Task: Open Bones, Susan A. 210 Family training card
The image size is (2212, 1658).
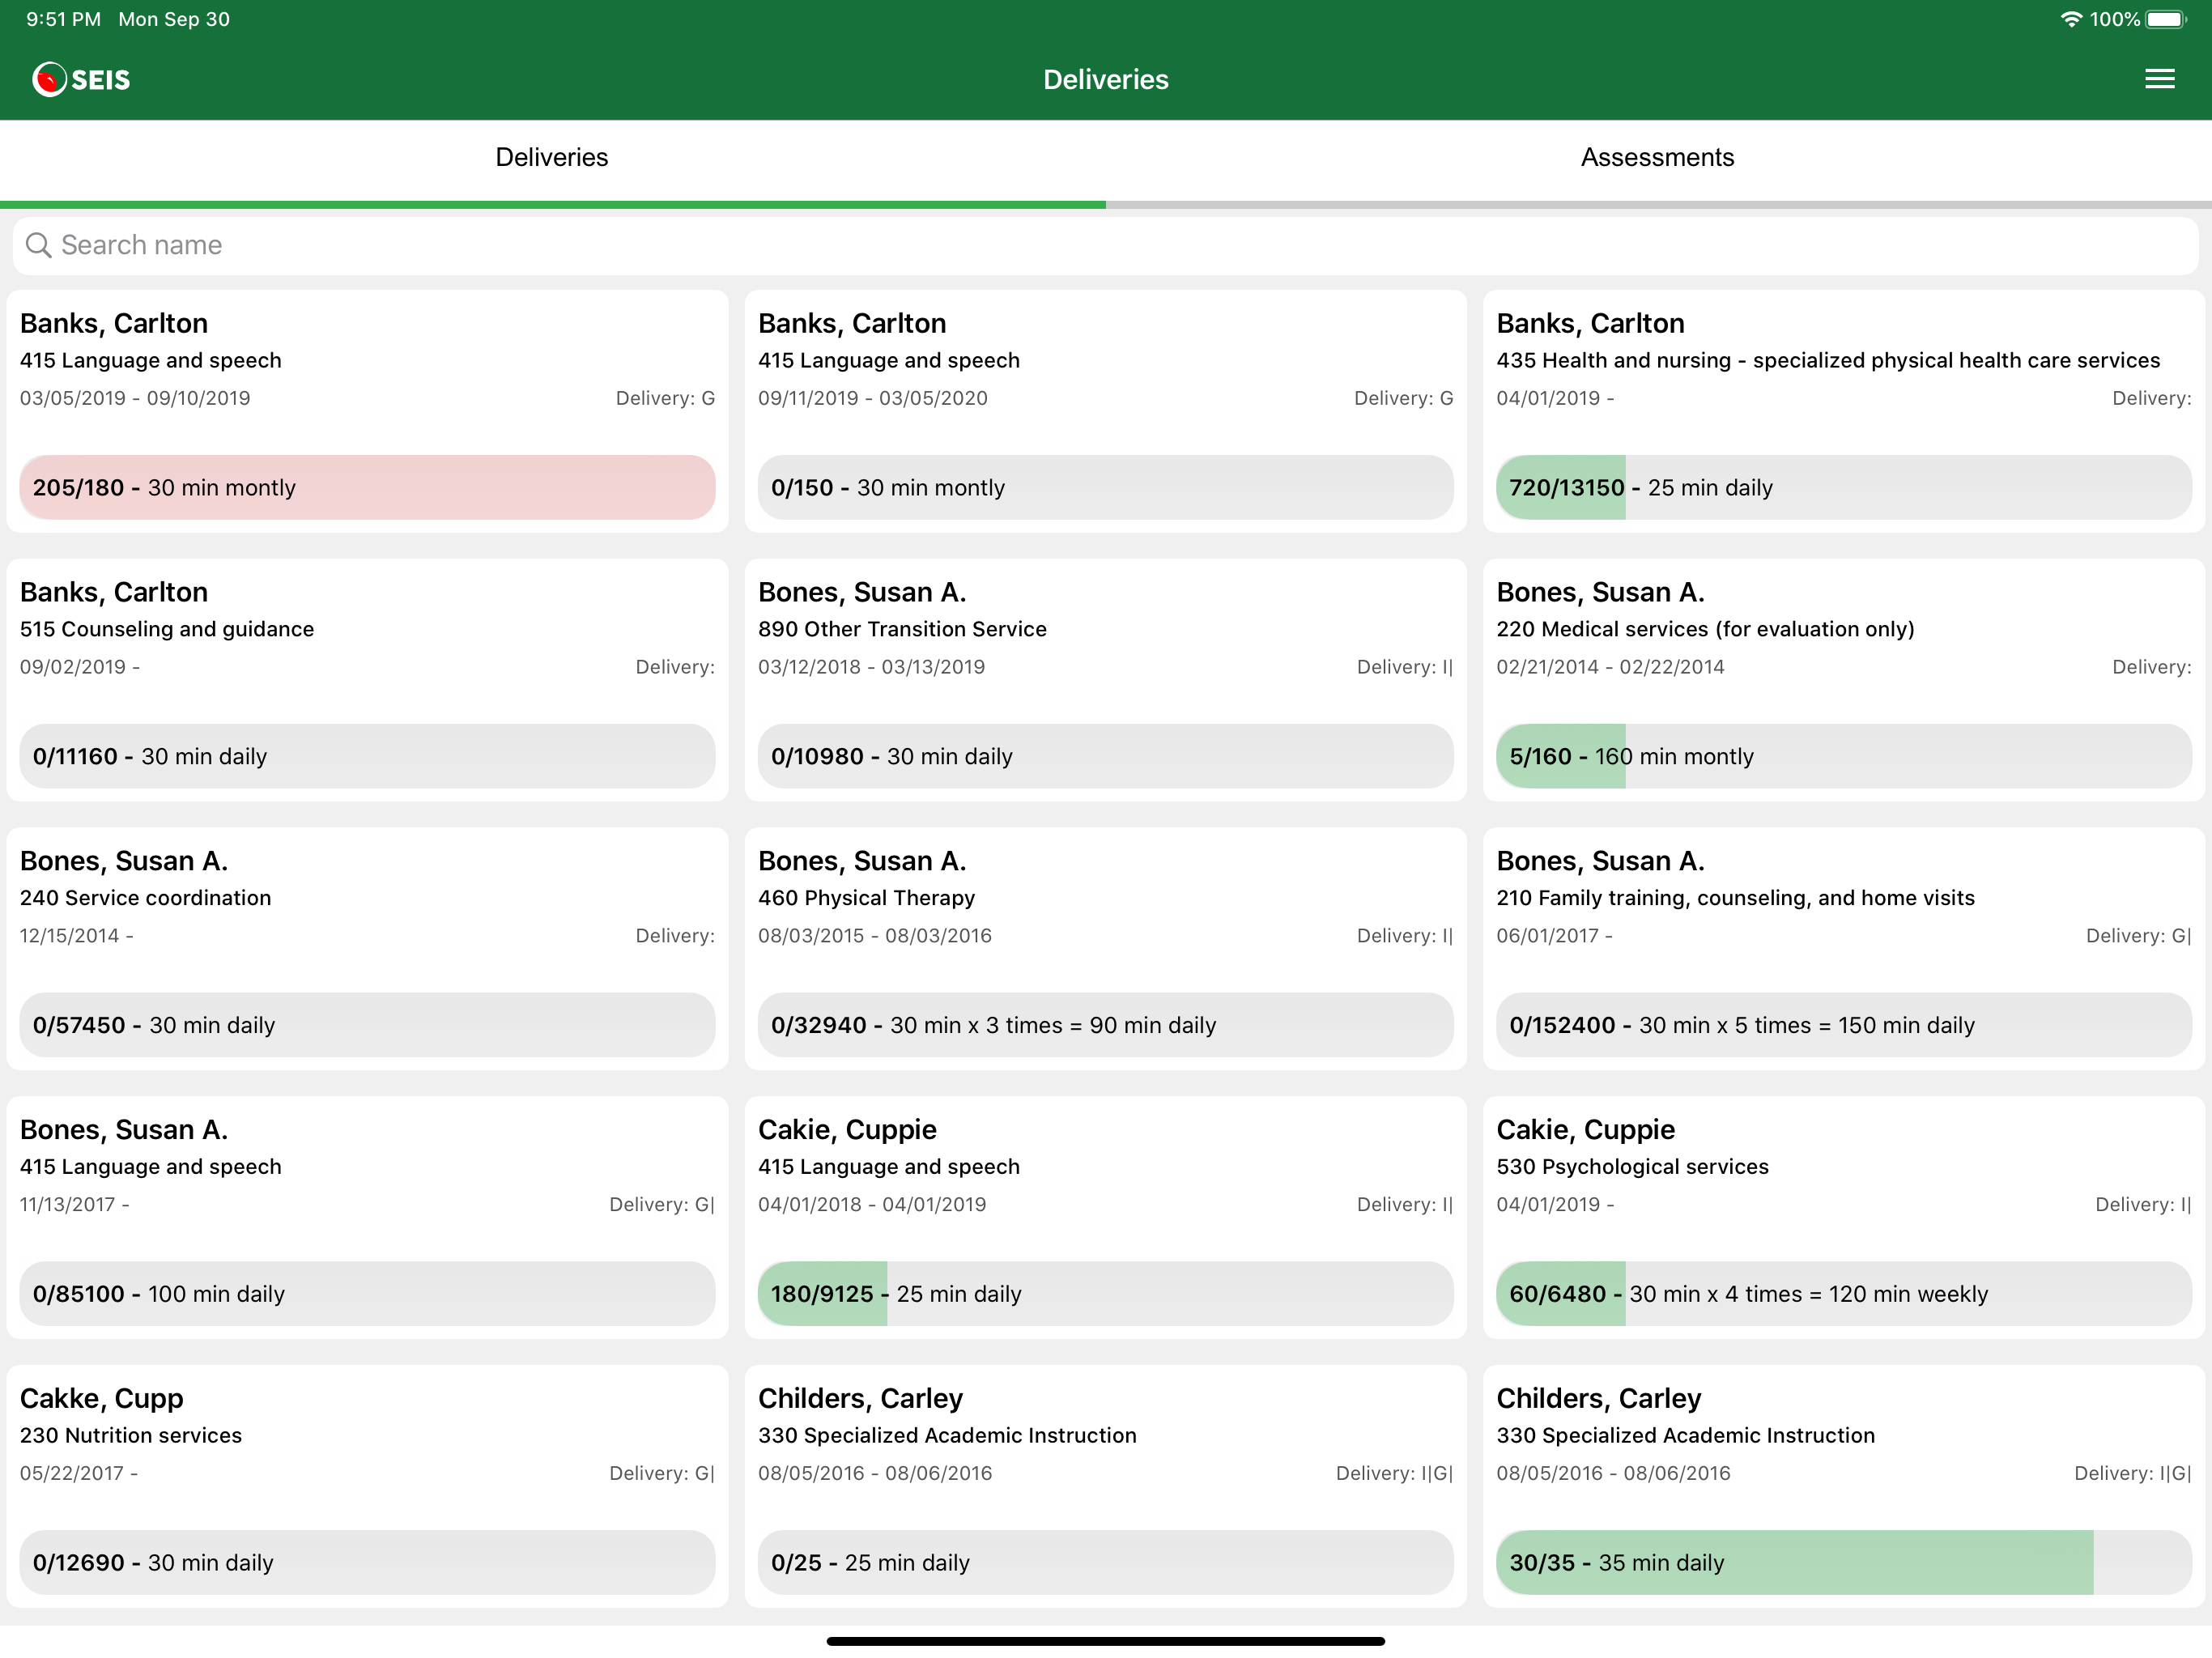Action: pos(1843,948)
